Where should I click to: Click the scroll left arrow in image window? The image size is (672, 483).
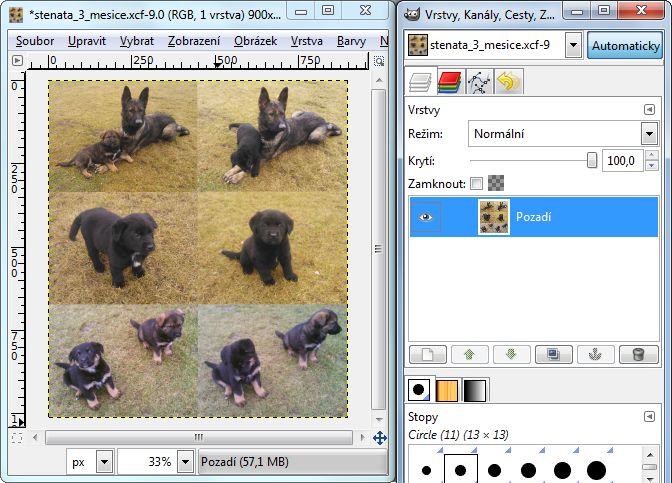(35, 438)
